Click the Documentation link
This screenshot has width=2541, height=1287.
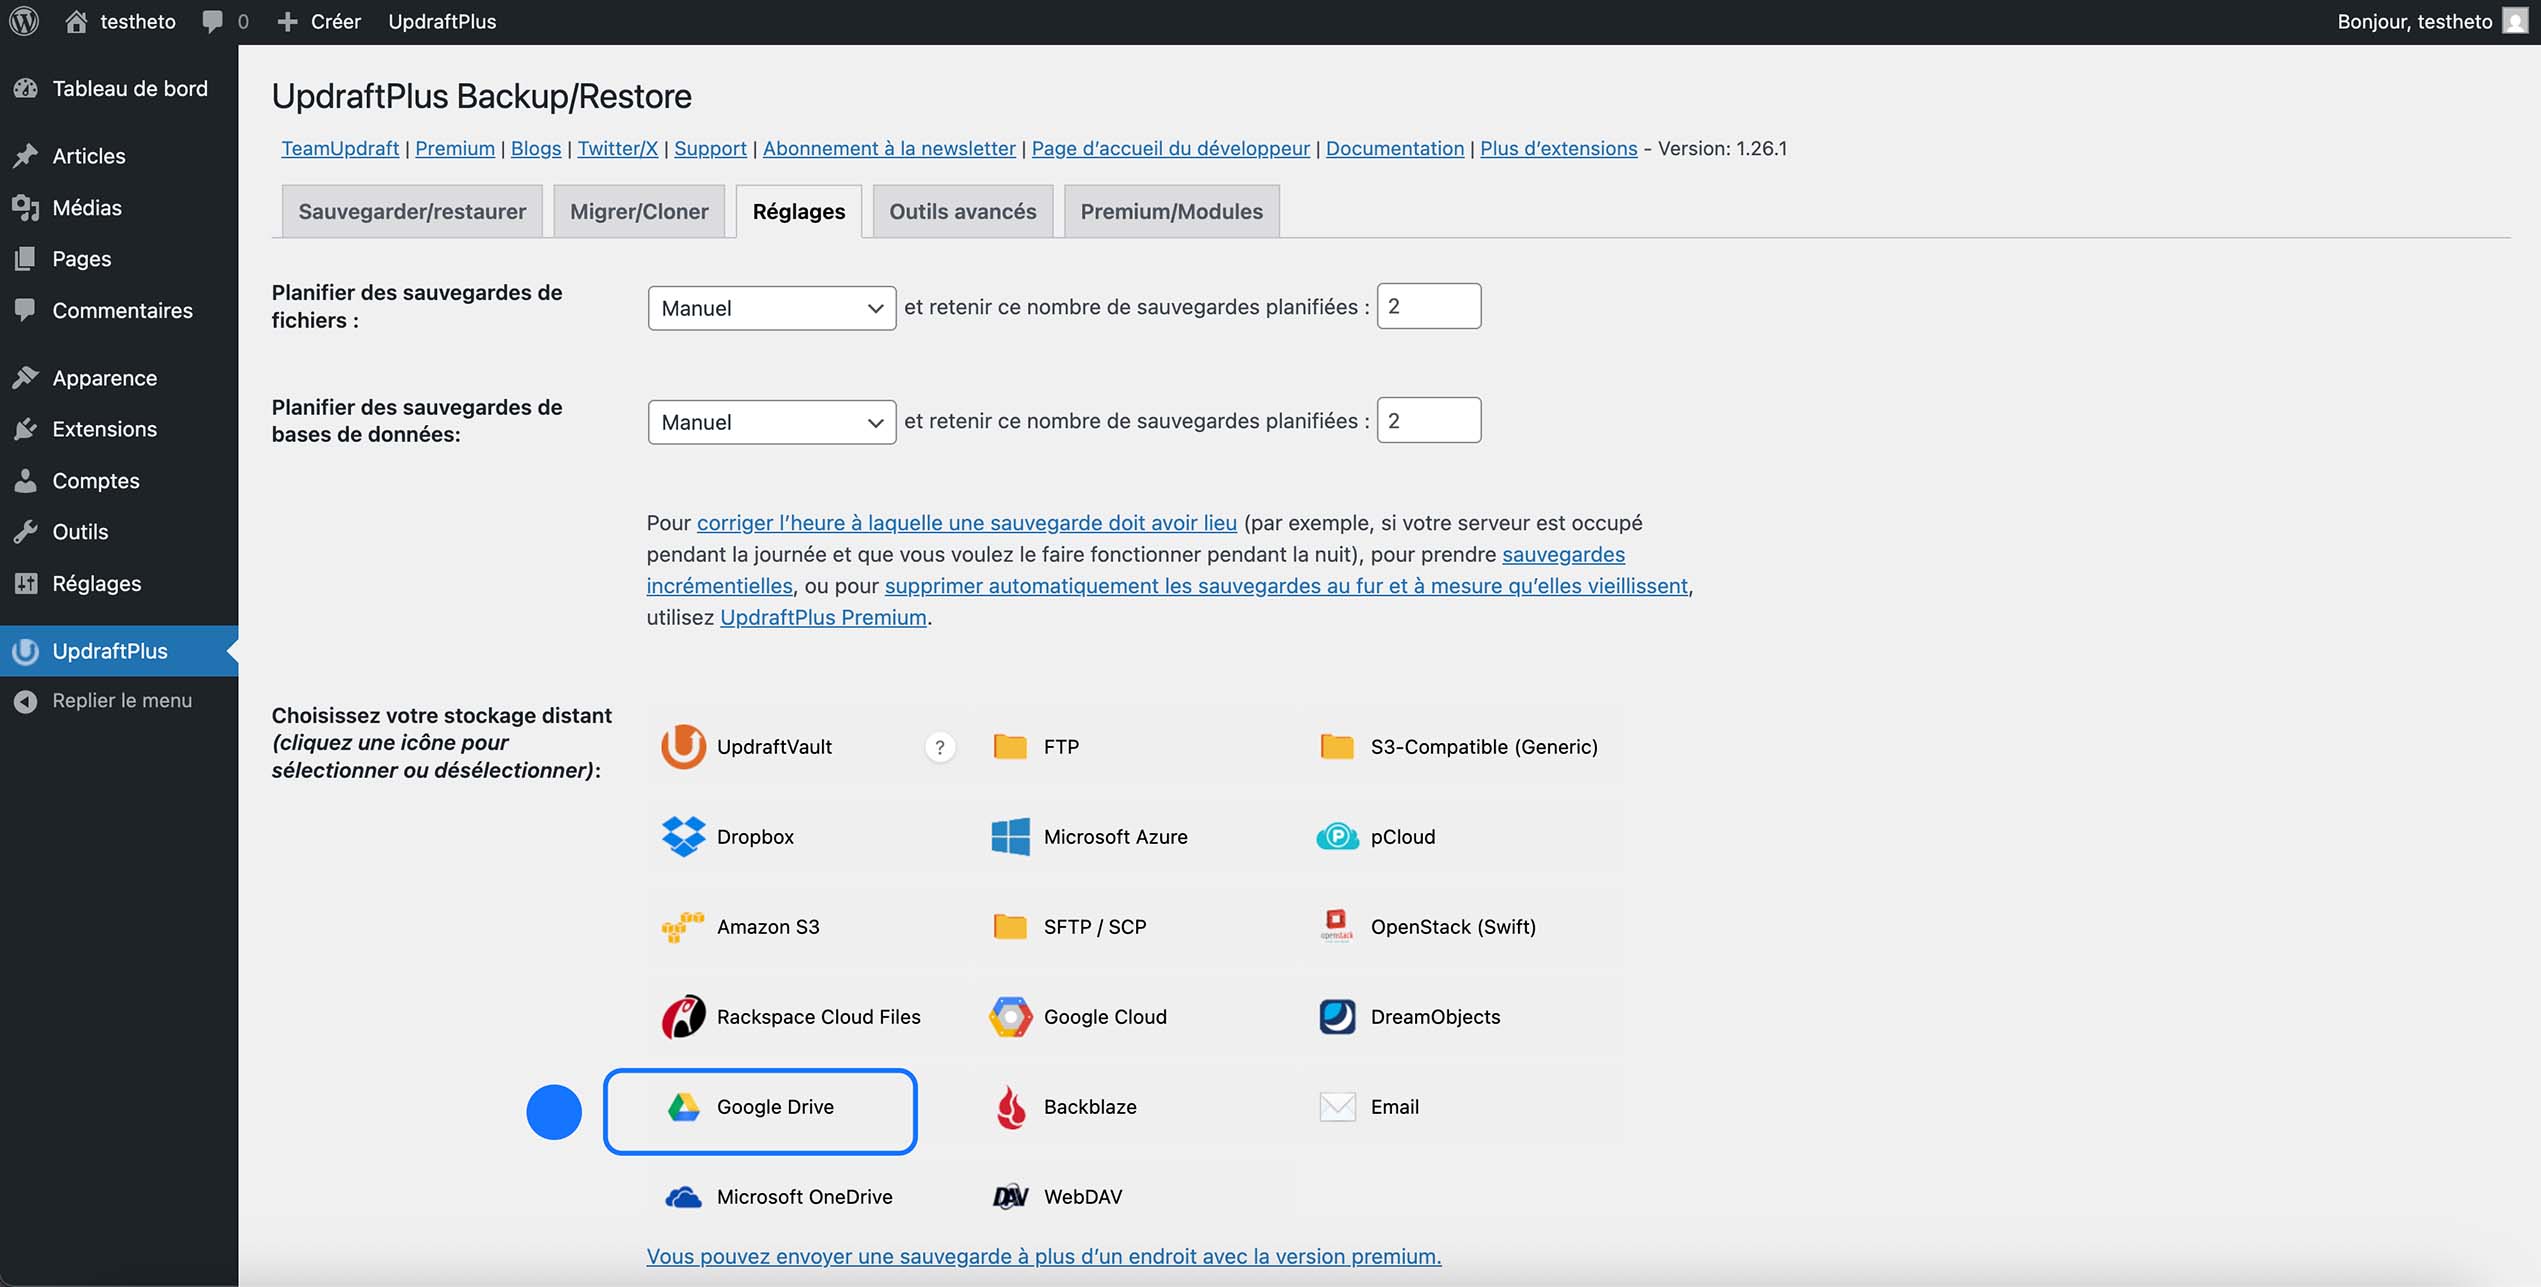point(1394,148)
